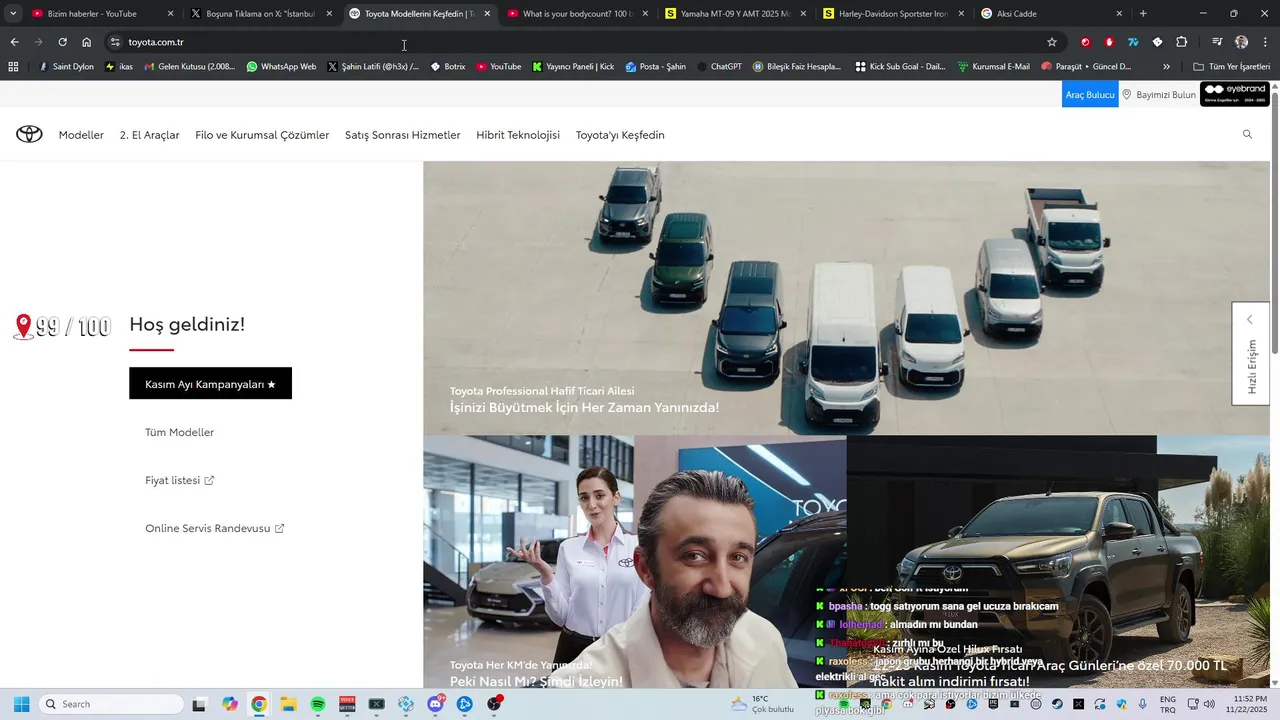
Task: Open Filo ve Kurumsal Çözümler menu
Action: pos(262,135)
